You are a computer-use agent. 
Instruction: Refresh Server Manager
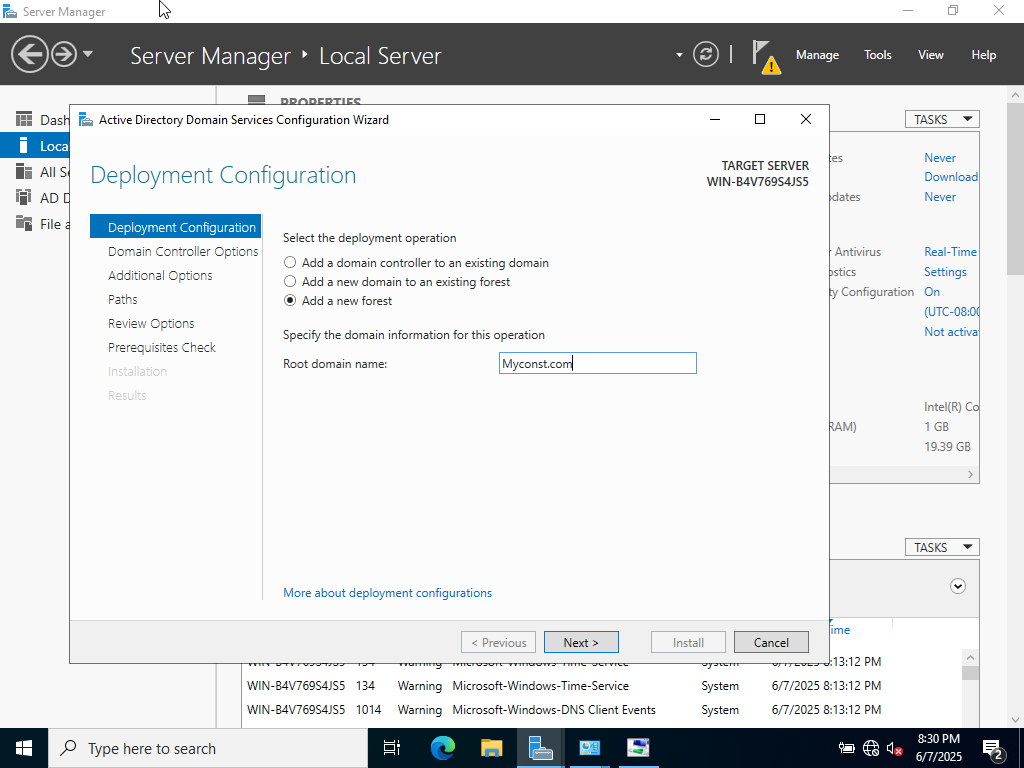tap(706, 55)
